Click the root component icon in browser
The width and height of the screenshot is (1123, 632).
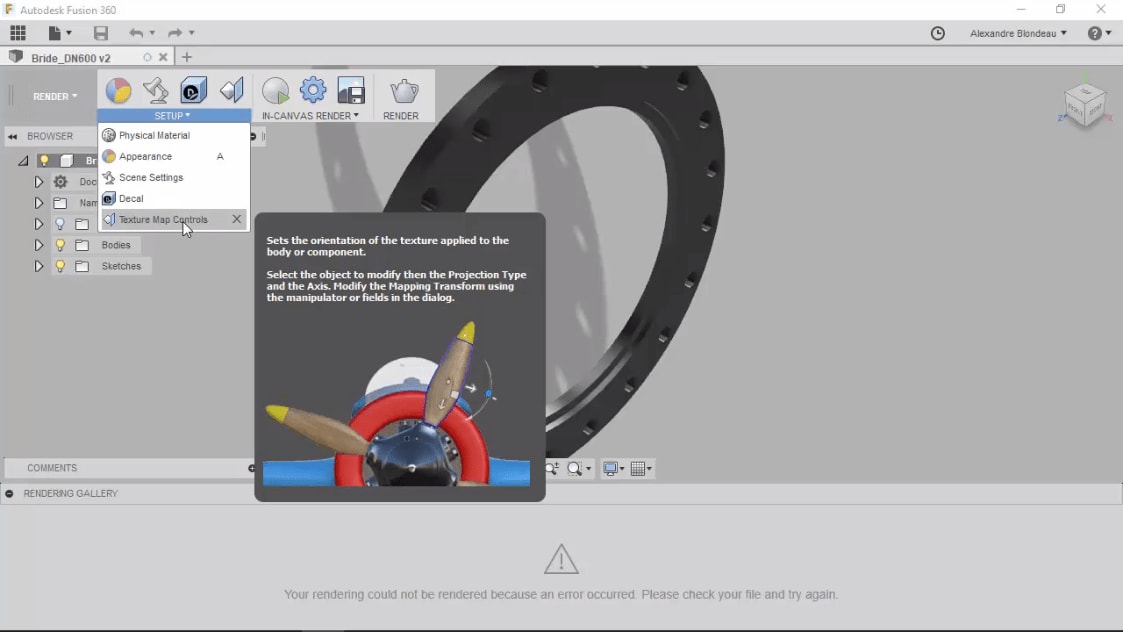coord(67,161)
